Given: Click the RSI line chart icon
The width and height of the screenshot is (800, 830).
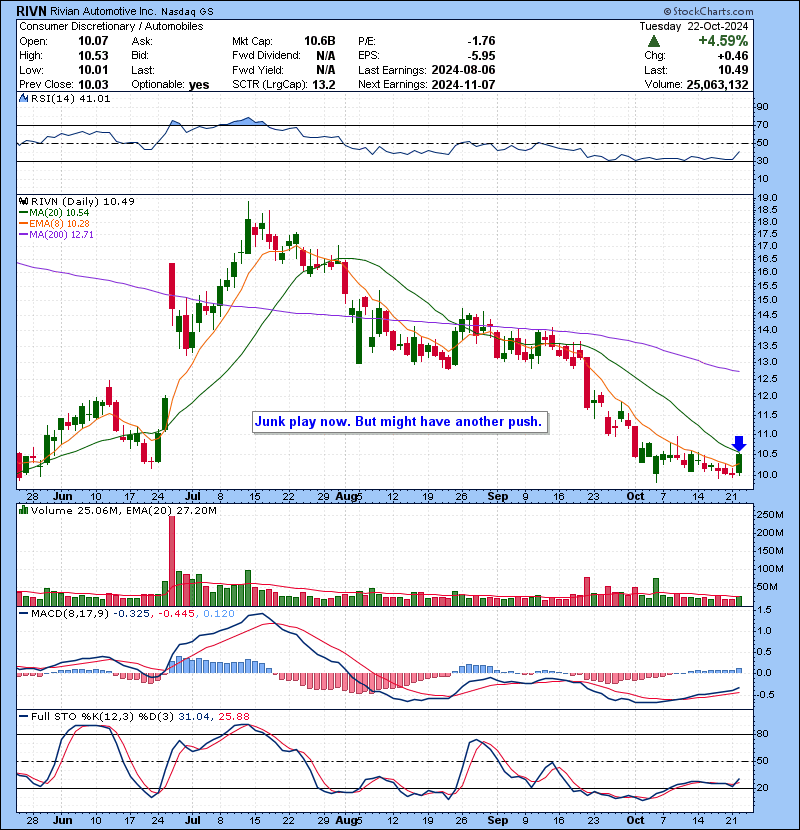Looking at the screenshot, I should click(23, 98).
